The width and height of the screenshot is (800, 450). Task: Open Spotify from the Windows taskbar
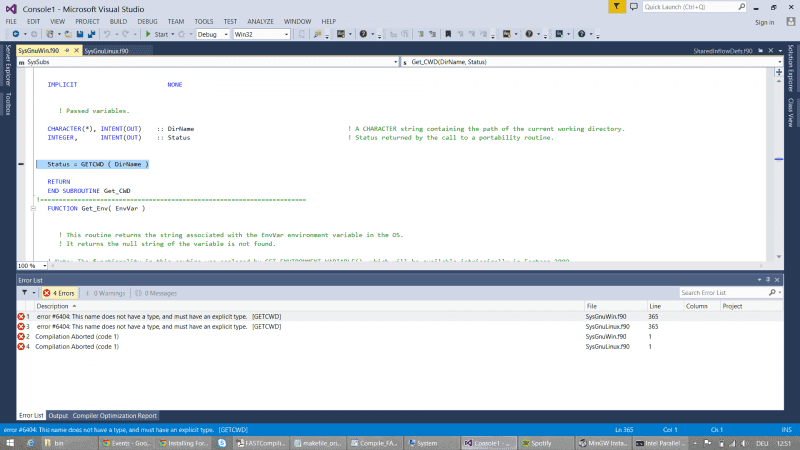point(537,441)
